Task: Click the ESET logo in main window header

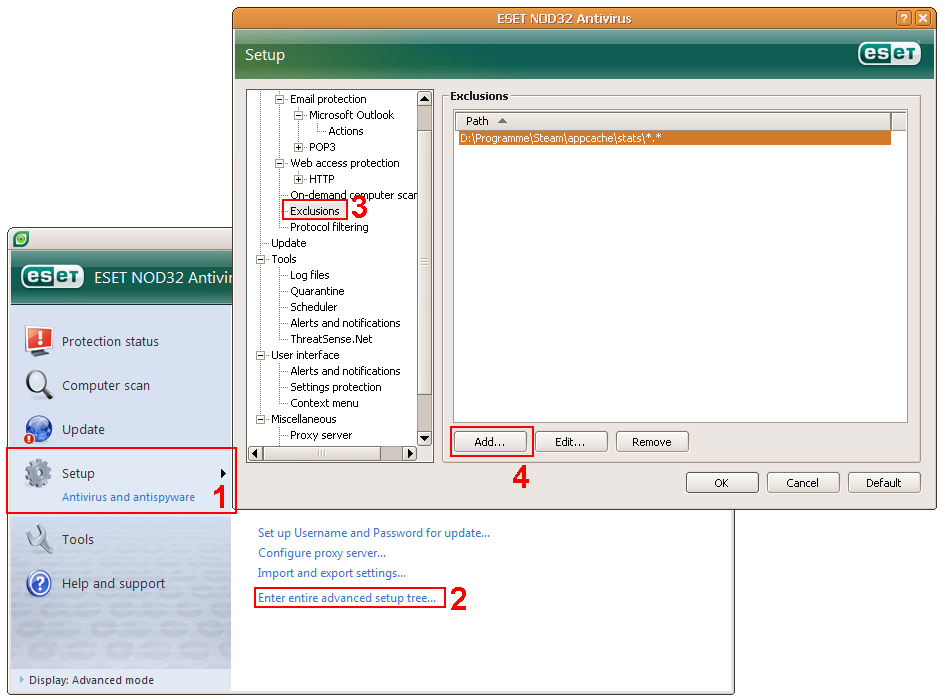Action: pos(52,277)
